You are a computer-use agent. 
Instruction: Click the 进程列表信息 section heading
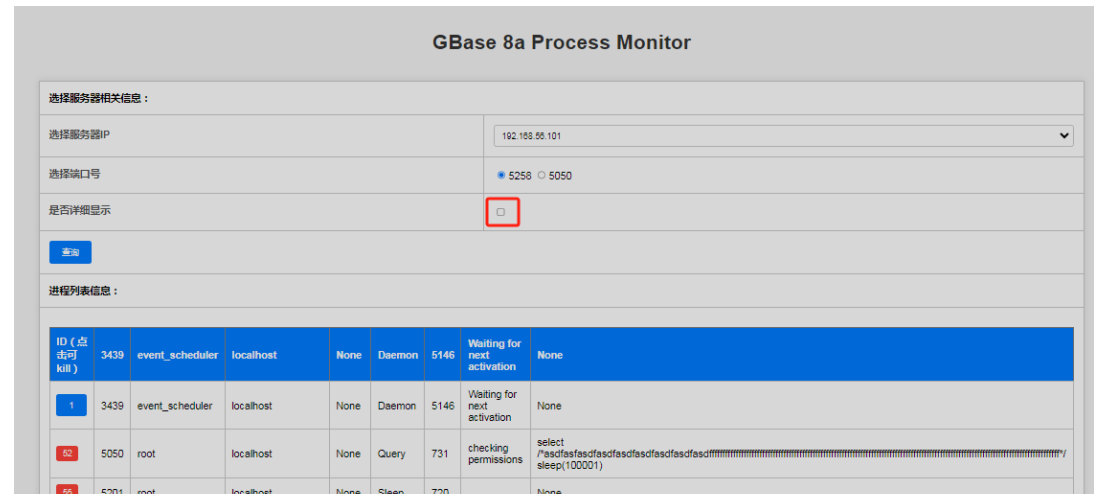(84, 291)
